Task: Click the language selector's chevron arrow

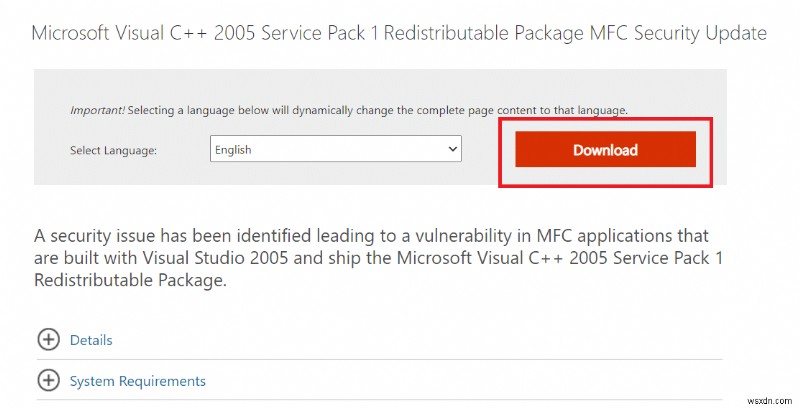Action: [451, 150]
